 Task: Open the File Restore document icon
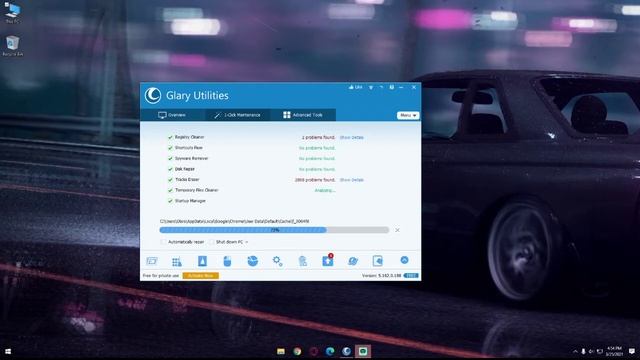[378, 261]
